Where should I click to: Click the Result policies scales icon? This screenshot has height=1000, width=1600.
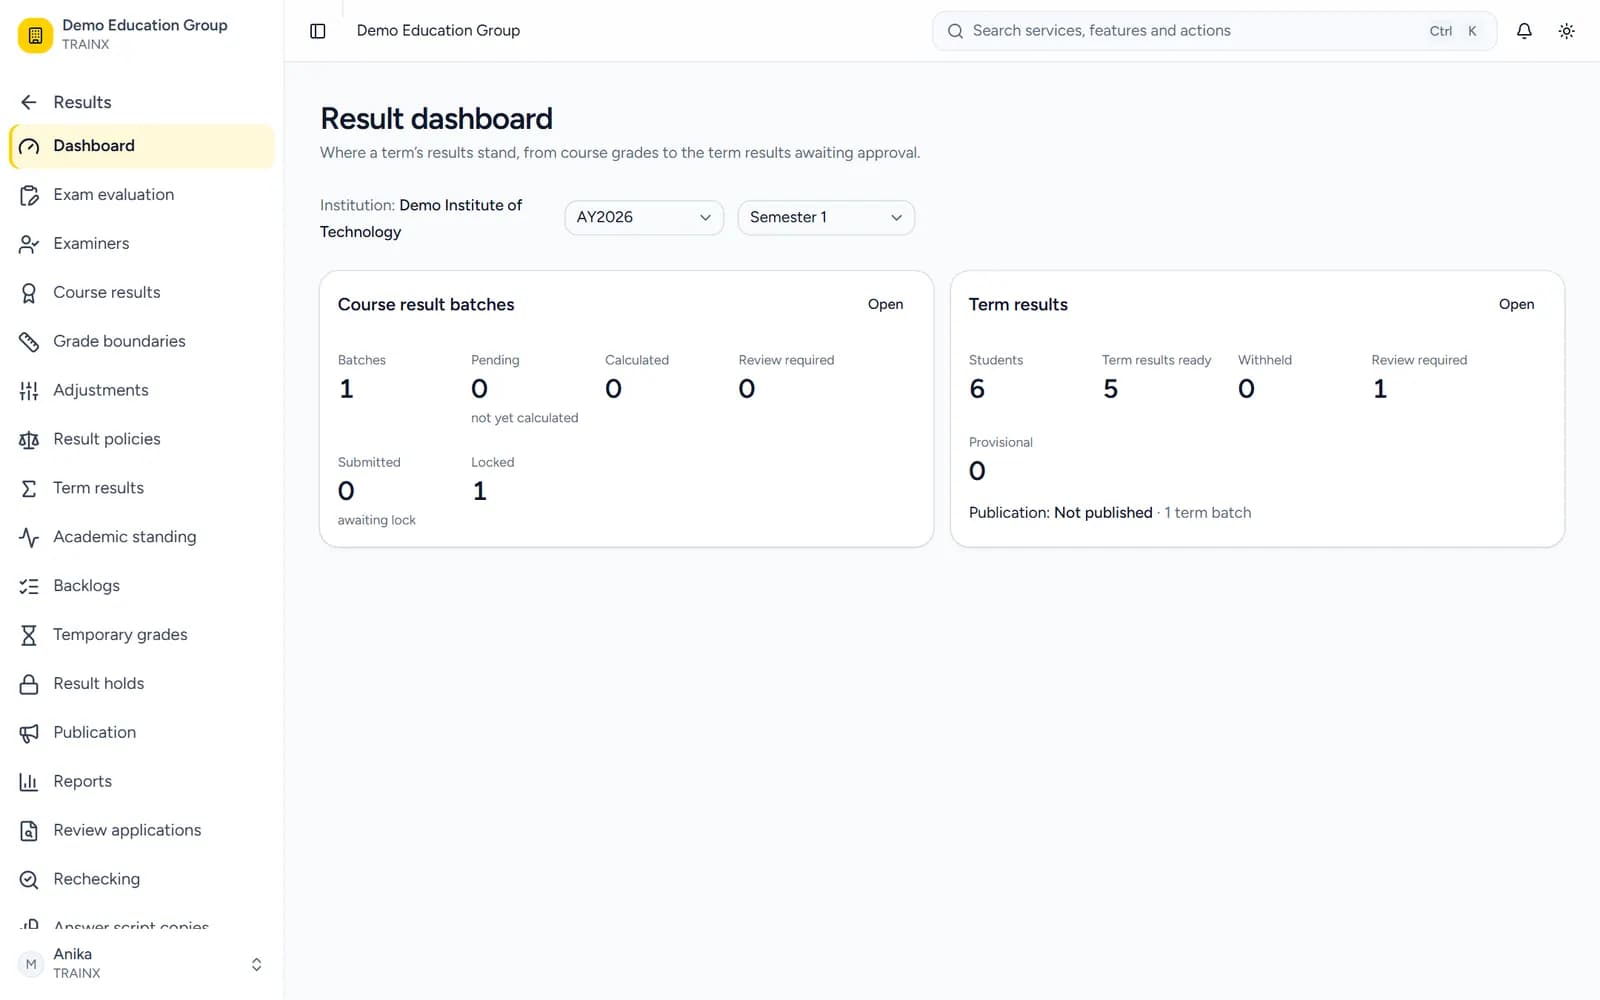point(29,439)
